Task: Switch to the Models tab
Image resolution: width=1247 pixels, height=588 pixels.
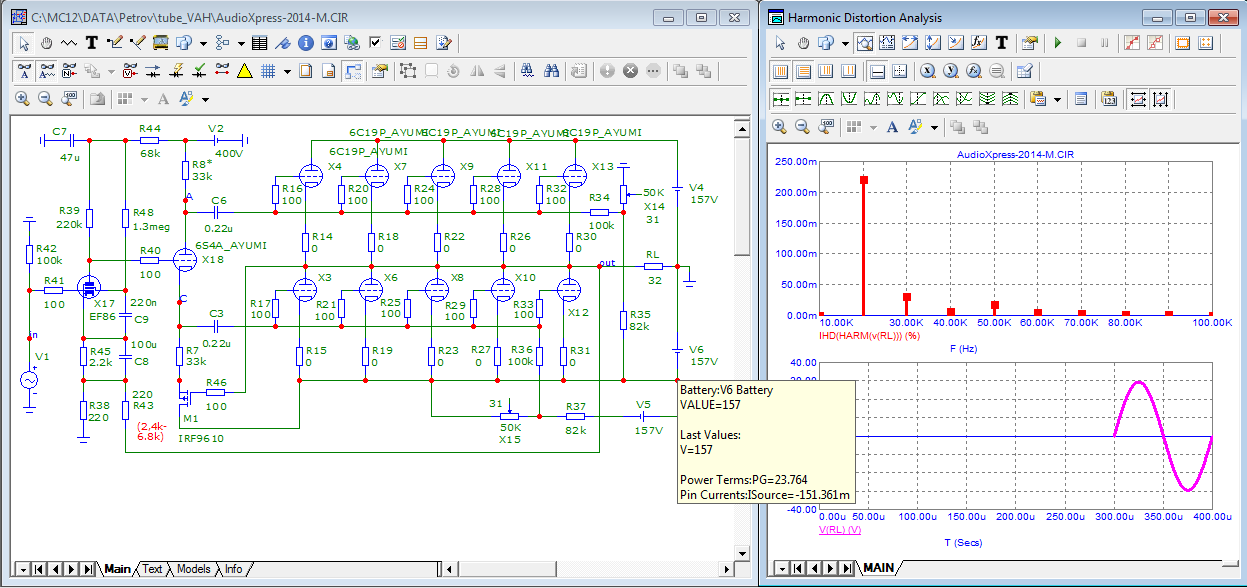Action: click(193, 569)
